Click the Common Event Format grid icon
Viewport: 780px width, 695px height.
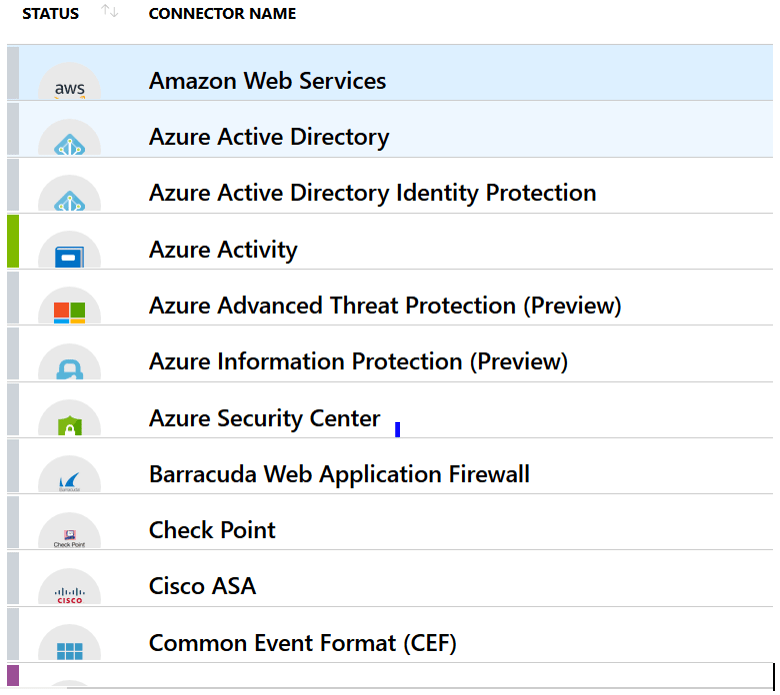[x=69, y=647]
